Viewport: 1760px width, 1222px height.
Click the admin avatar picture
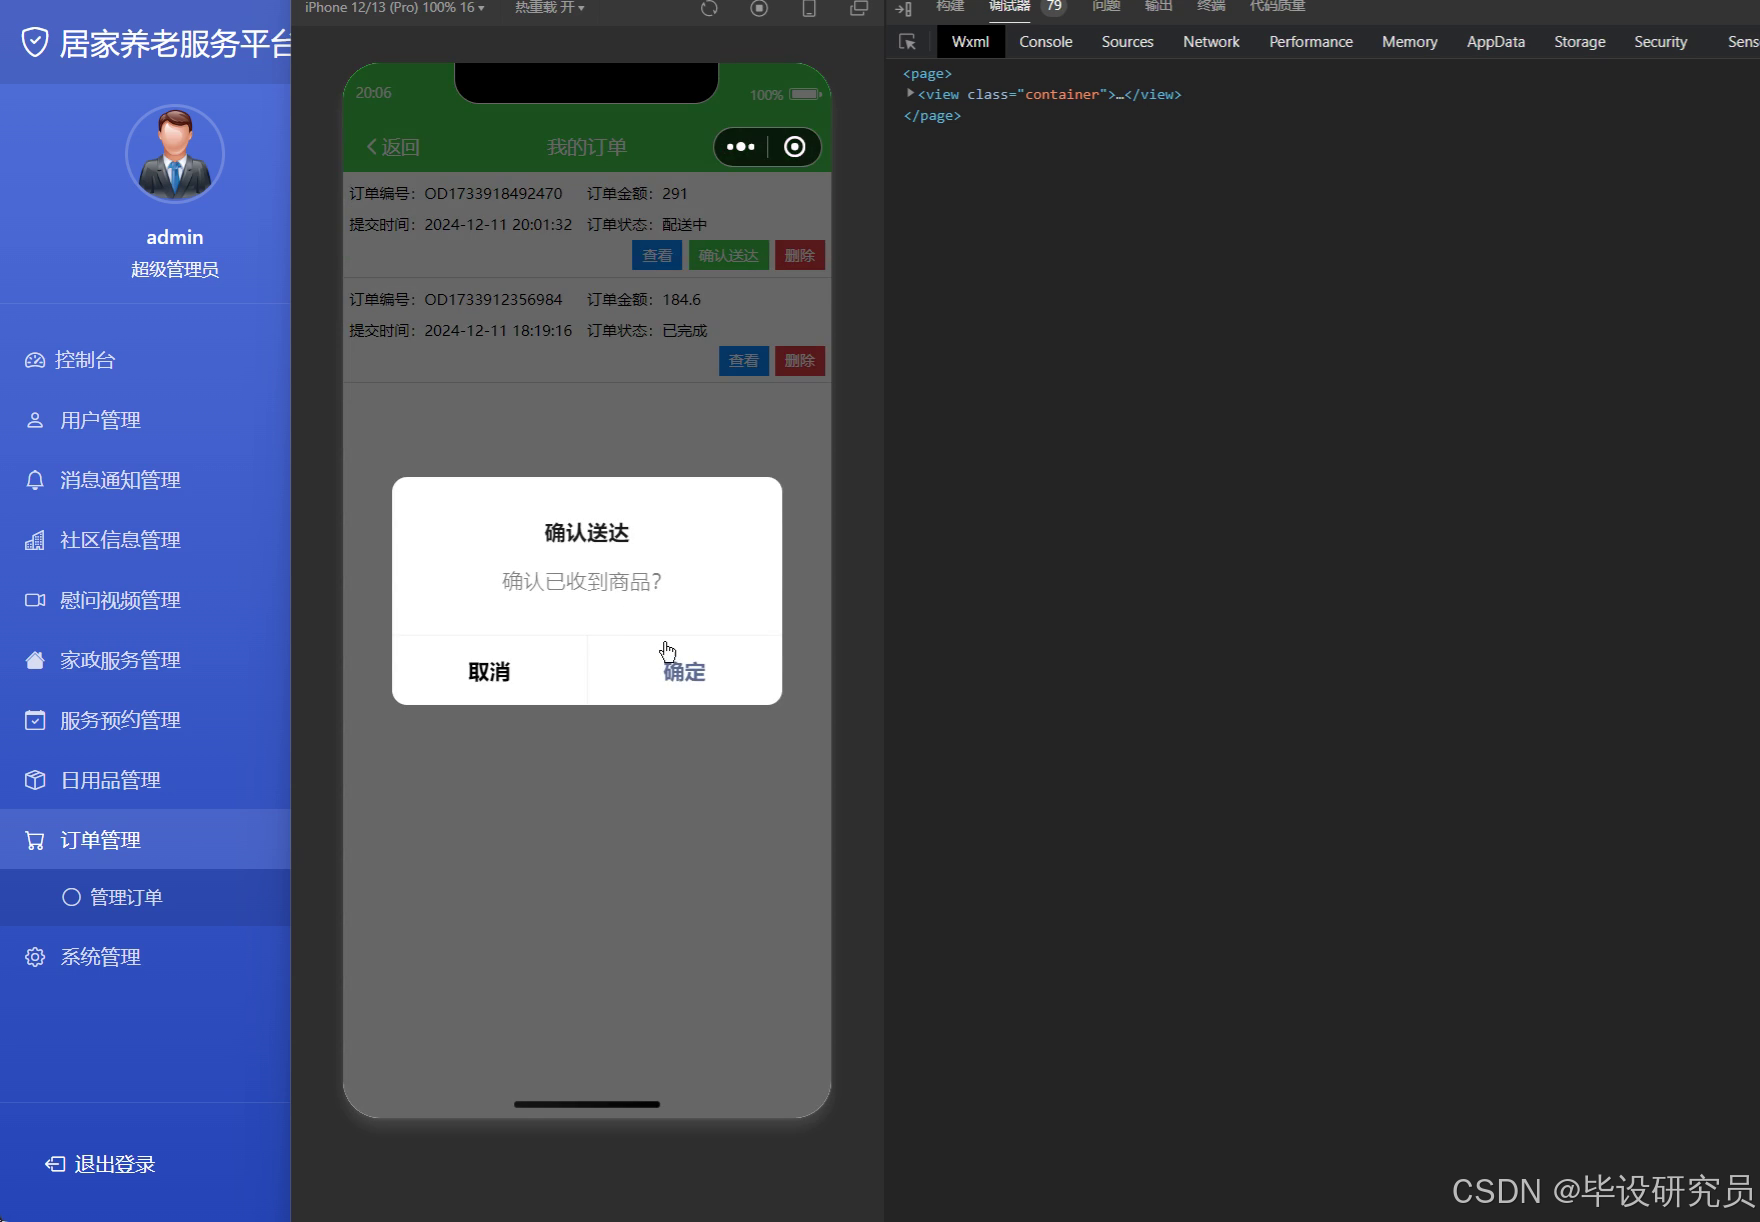(175, 154)
